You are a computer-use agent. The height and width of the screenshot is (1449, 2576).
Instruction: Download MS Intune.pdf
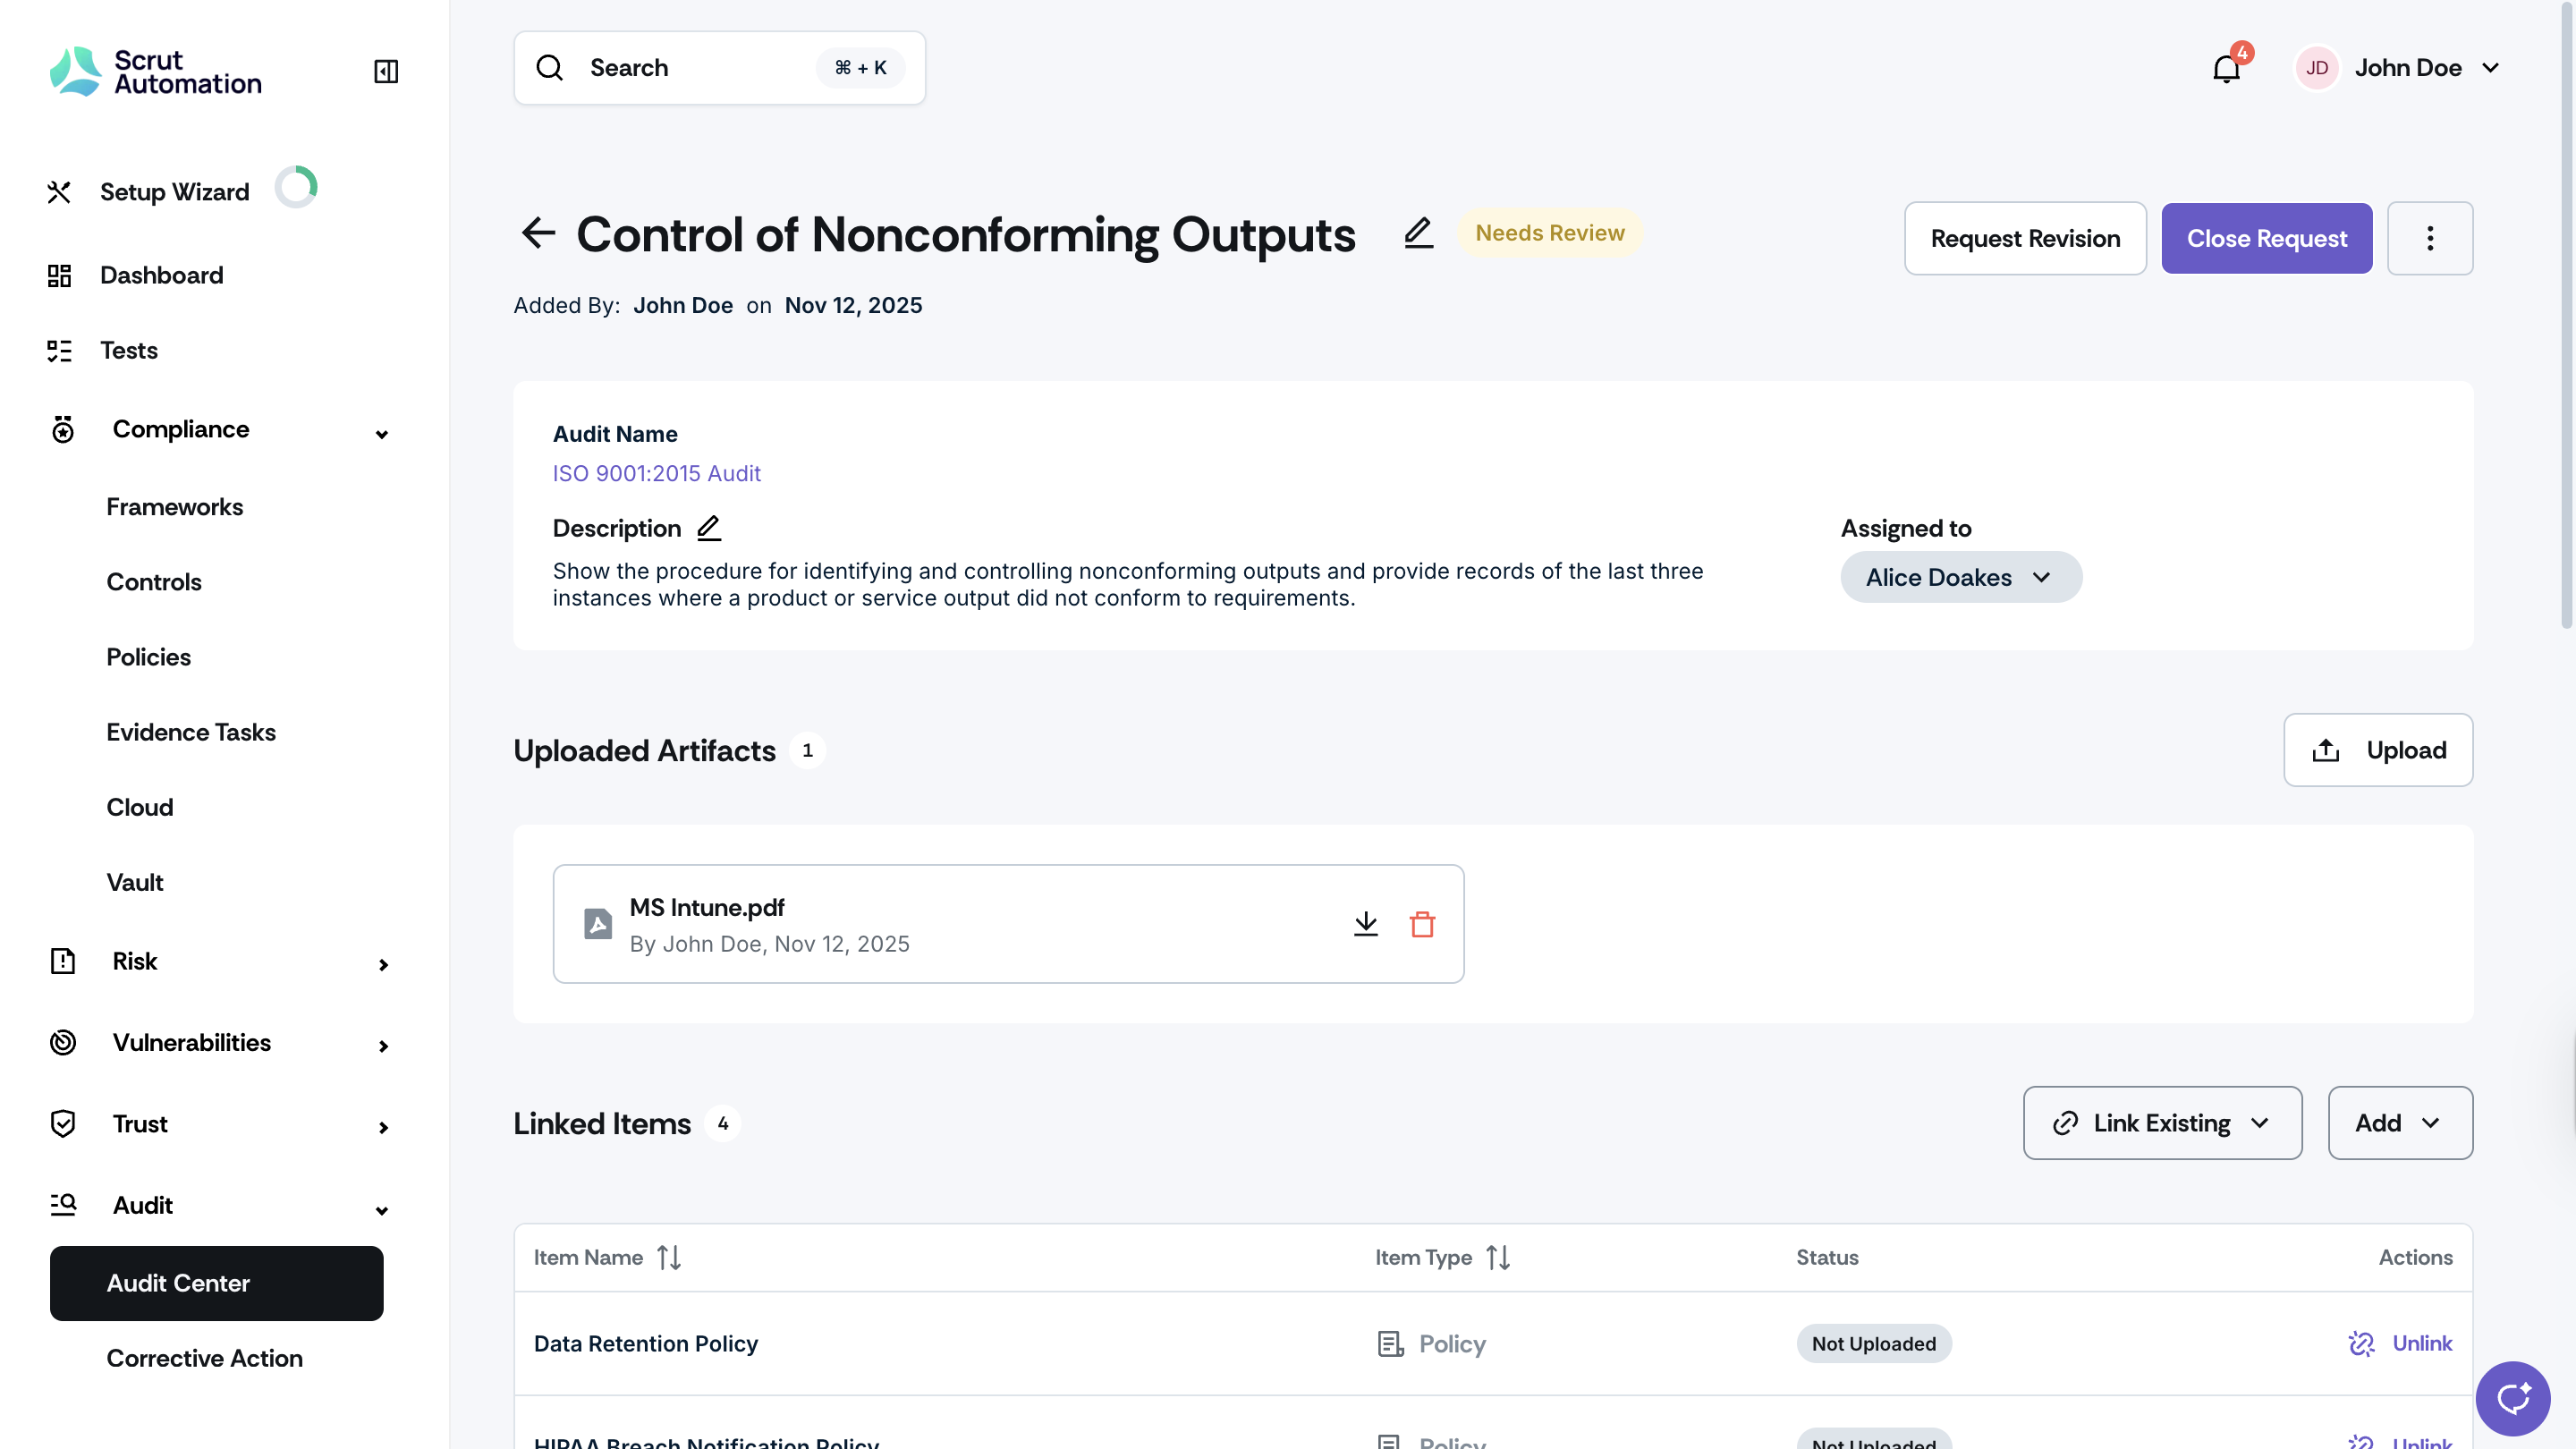click(x=1365, y=924)
